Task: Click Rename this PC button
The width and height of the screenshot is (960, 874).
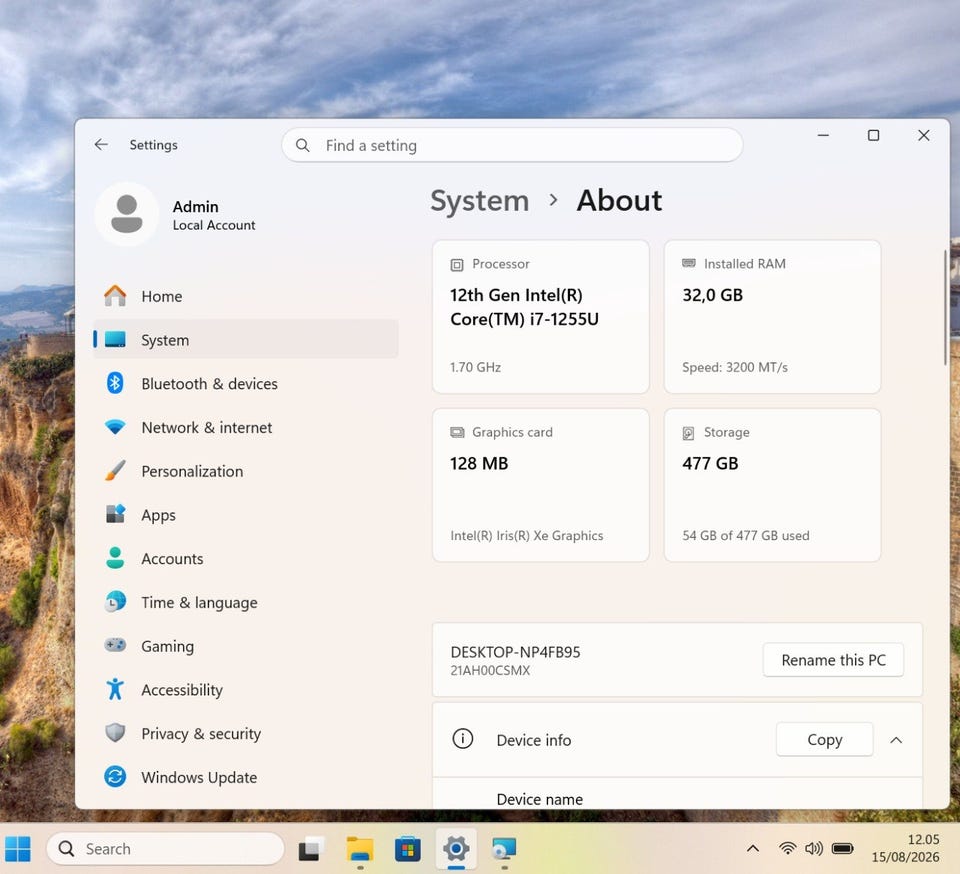Action: [833, 660]
